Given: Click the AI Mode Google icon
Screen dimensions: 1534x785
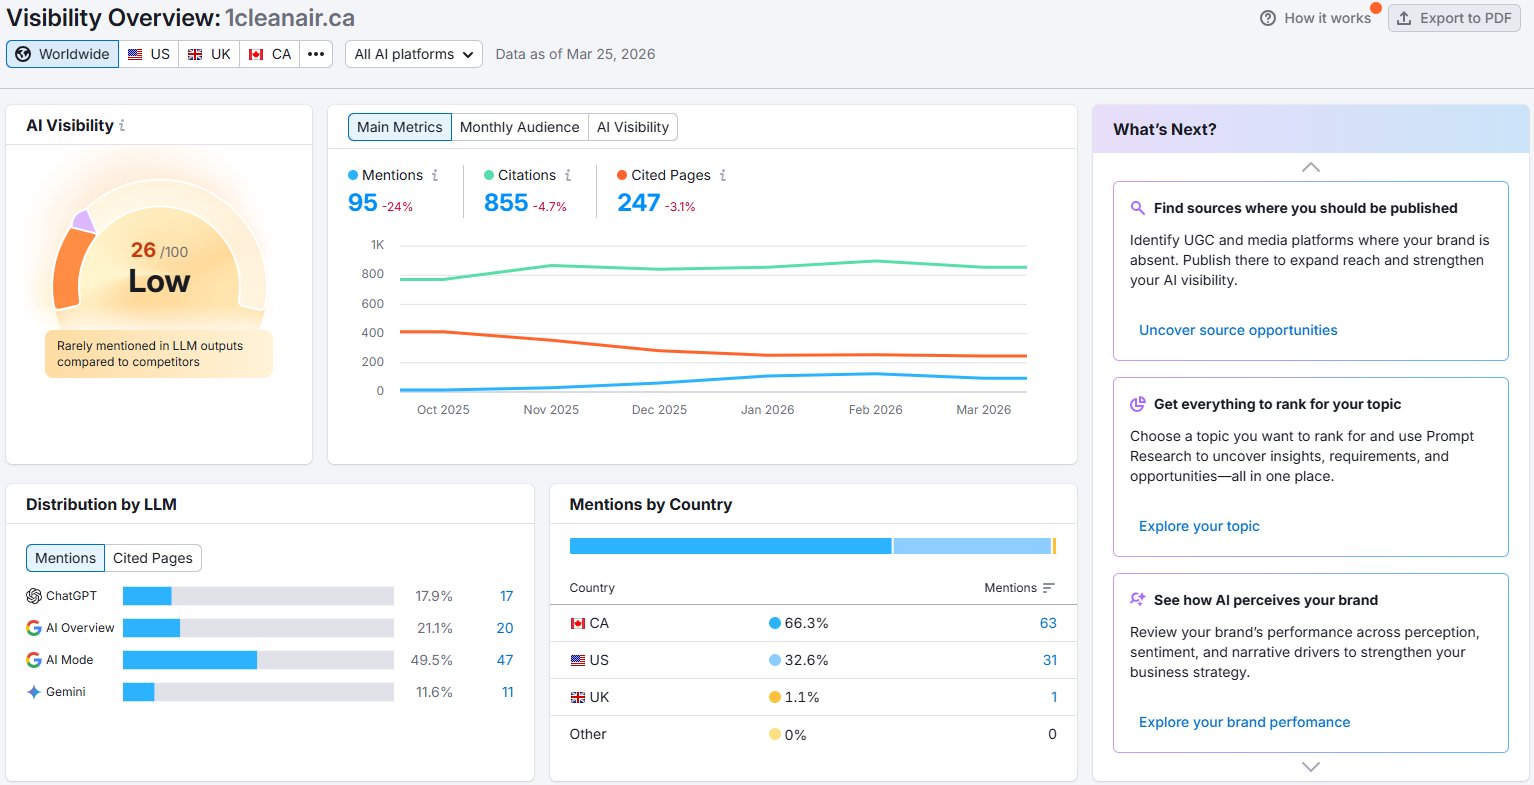Looking at the screenshot, I should [34, 660].
